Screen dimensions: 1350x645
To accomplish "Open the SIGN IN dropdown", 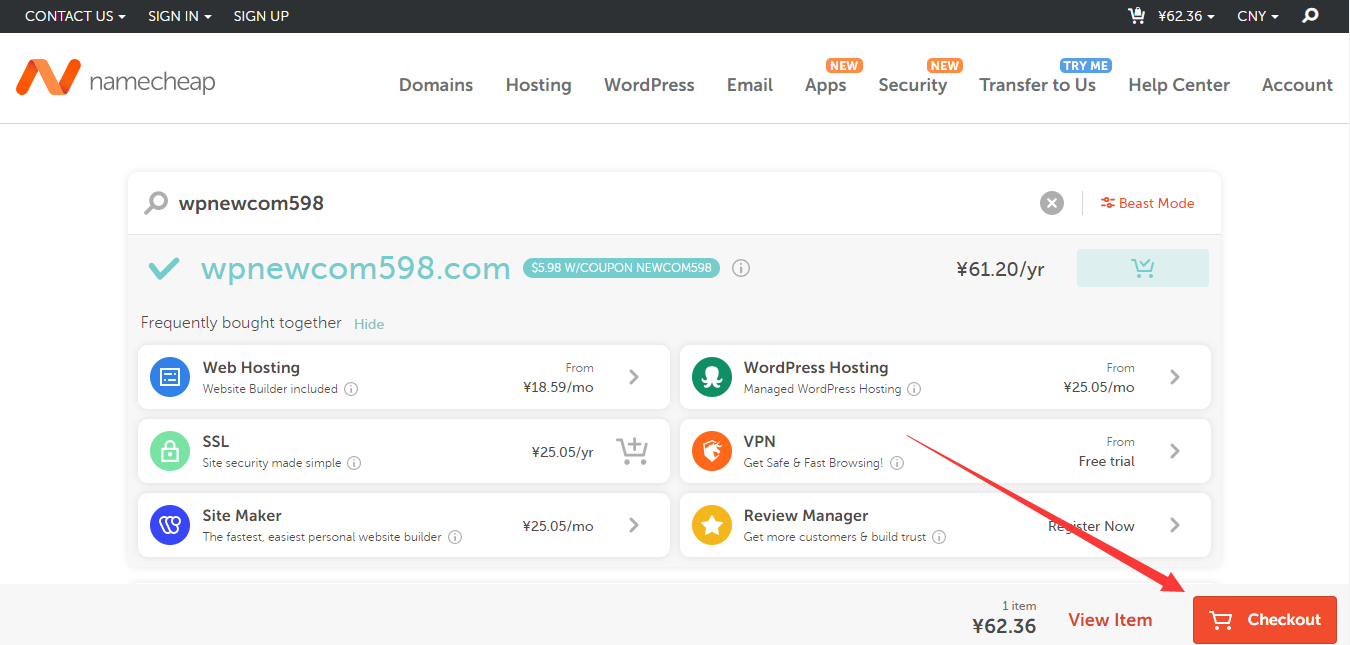I will [179, 16].
